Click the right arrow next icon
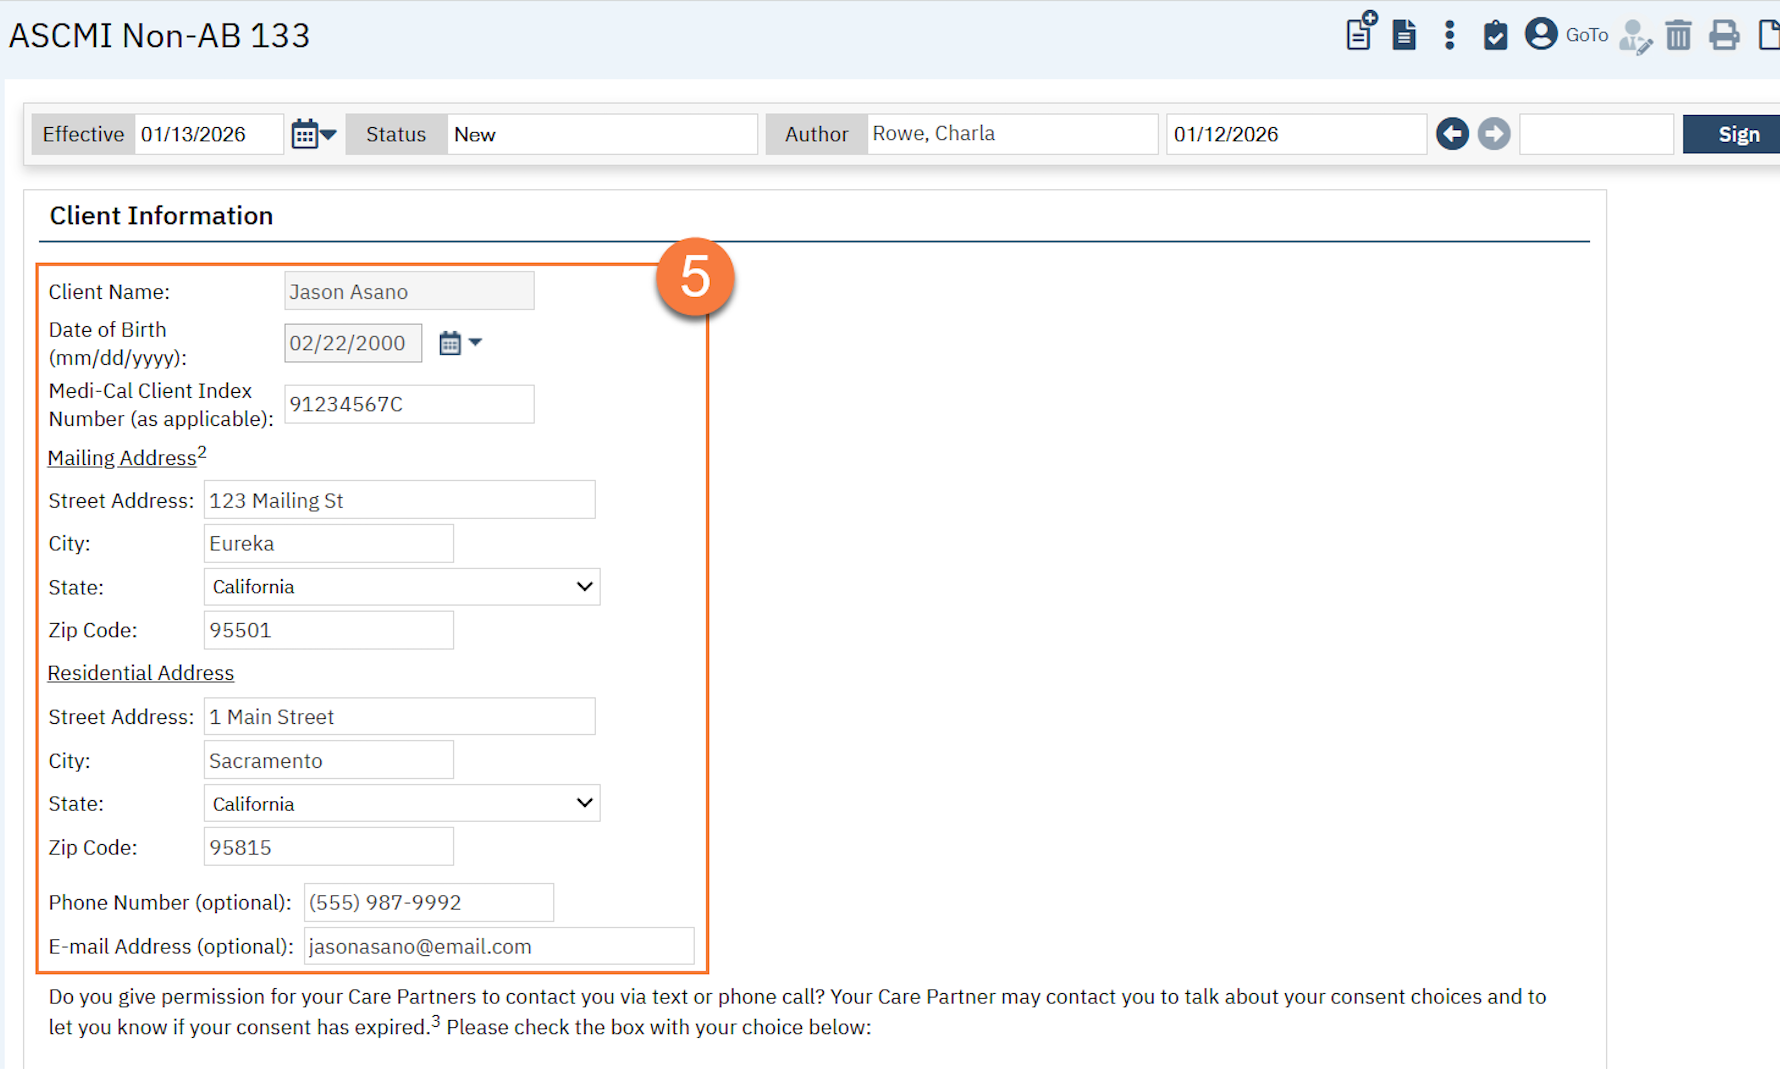This screenshot has width=1780, height=1069. tap(1494, 134)
